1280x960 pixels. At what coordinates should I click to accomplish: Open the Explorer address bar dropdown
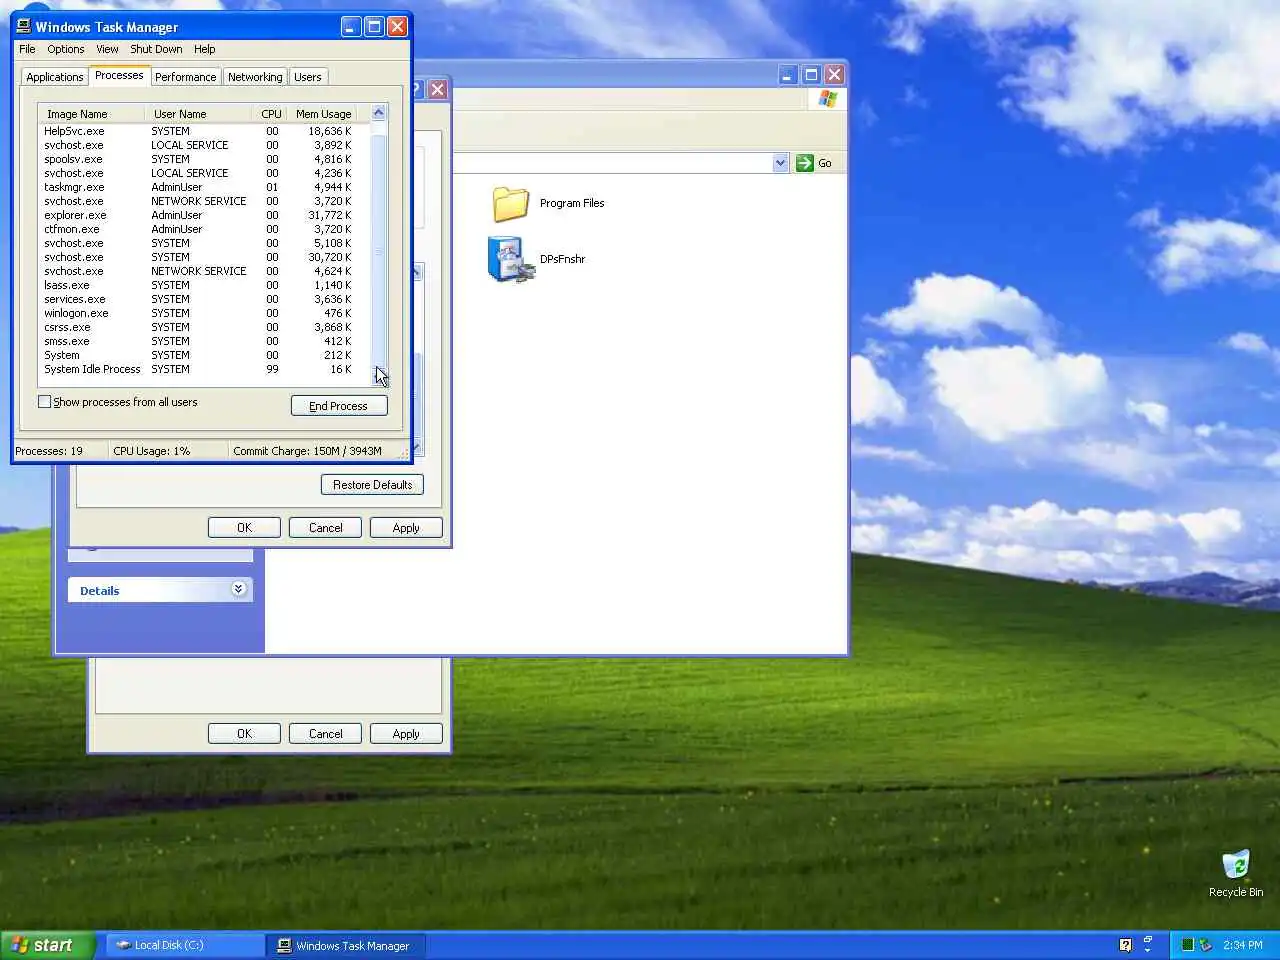click(x=781, y=163)
